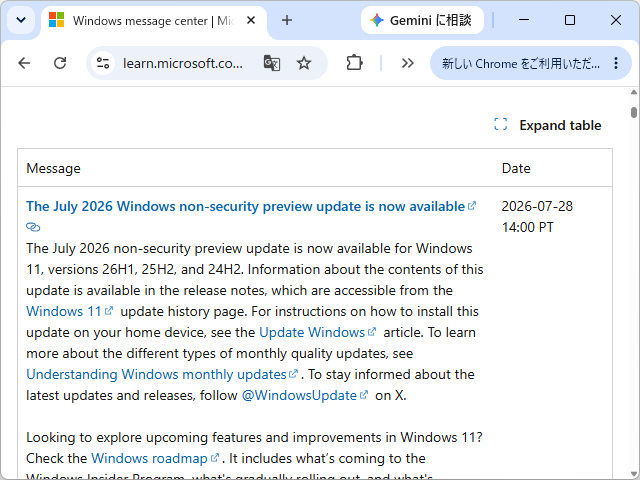Click the Message column header

pyautogui.click(x=53, y=168)
